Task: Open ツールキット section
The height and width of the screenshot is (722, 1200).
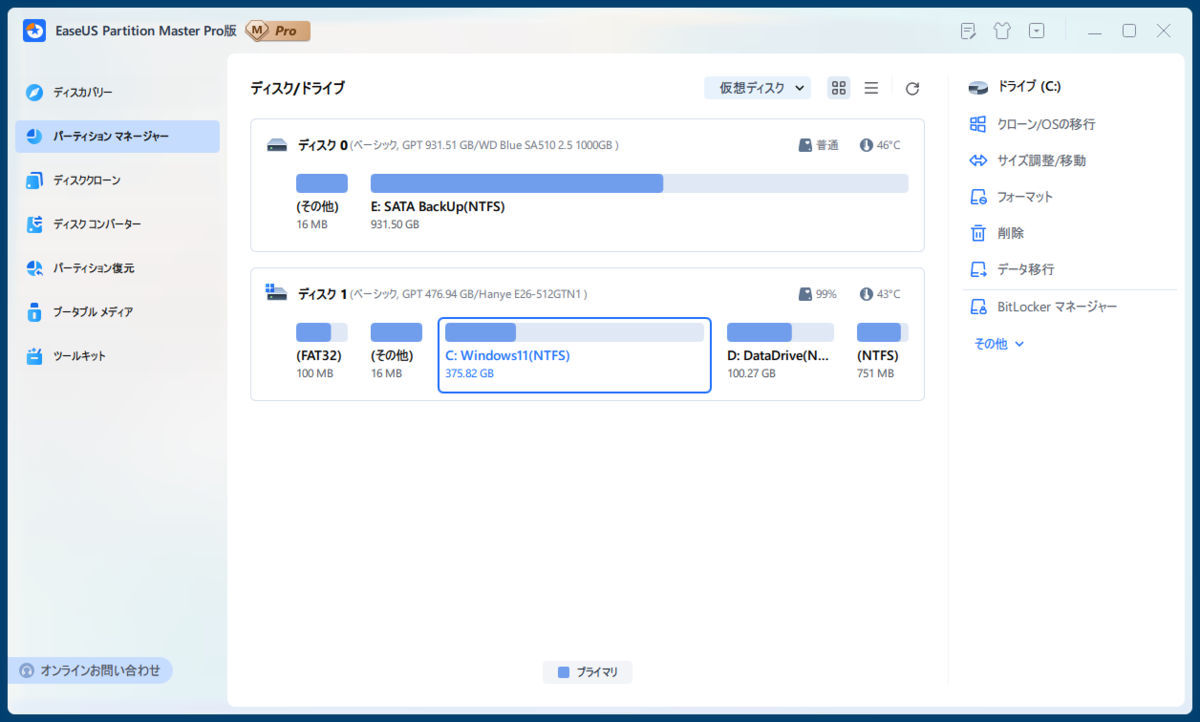Action: (x=117, y=356)
